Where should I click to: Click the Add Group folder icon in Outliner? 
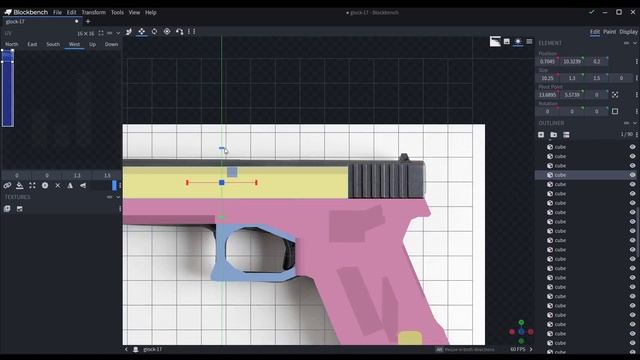click(553, 135)
